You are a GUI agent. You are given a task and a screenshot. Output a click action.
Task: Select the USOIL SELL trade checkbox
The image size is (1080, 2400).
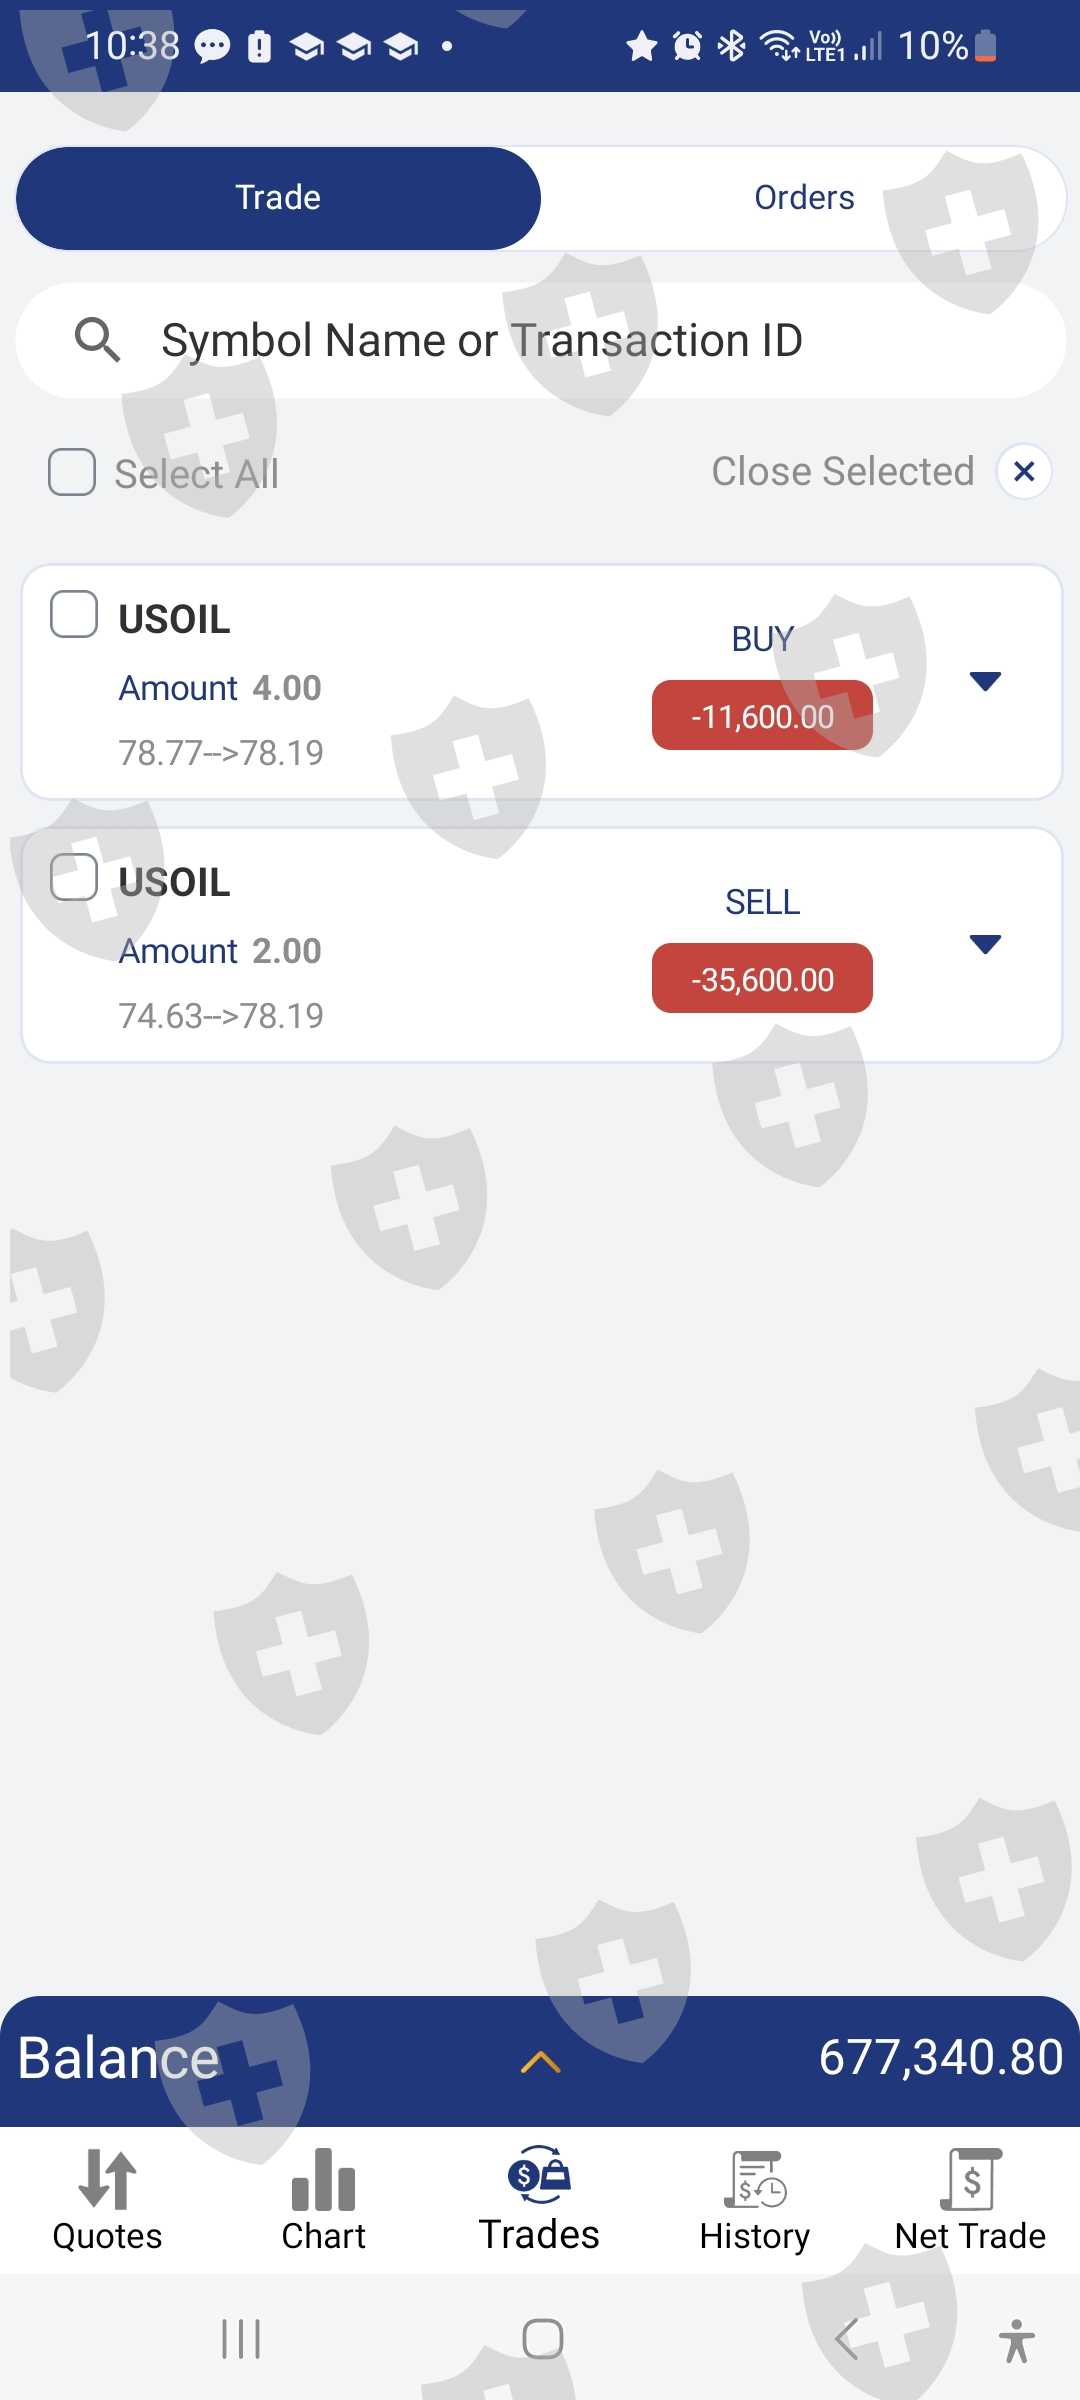pyautogui.click(x=74, y=877)
